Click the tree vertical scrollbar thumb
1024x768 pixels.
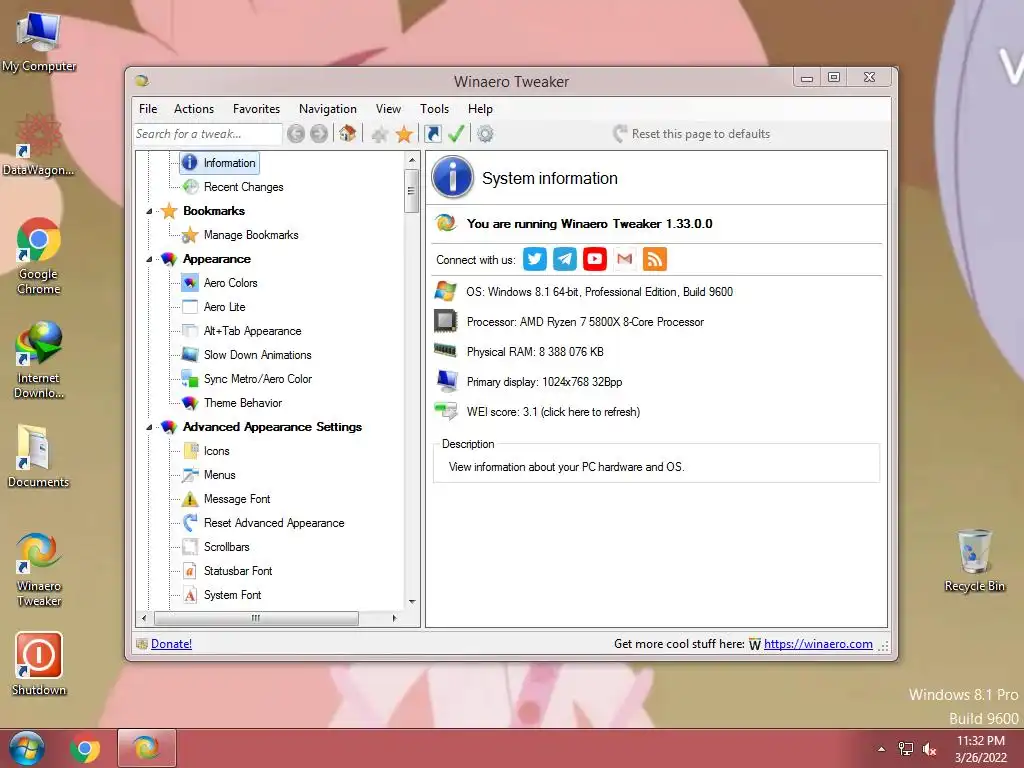point(411,191)
